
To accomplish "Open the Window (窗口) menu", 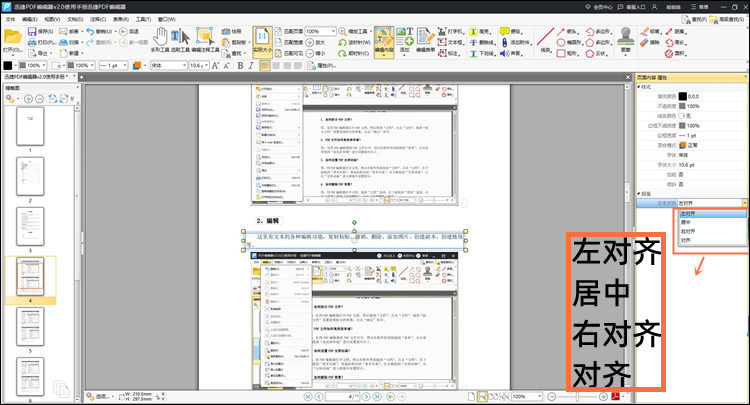I will (166, 19).
